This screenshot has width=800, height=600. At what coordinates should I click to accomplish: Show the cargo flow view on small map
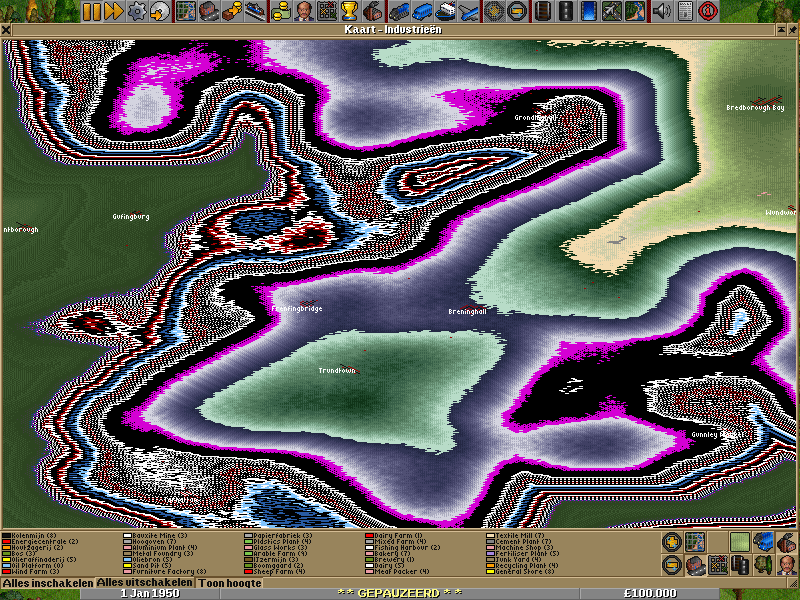point(718,565)
